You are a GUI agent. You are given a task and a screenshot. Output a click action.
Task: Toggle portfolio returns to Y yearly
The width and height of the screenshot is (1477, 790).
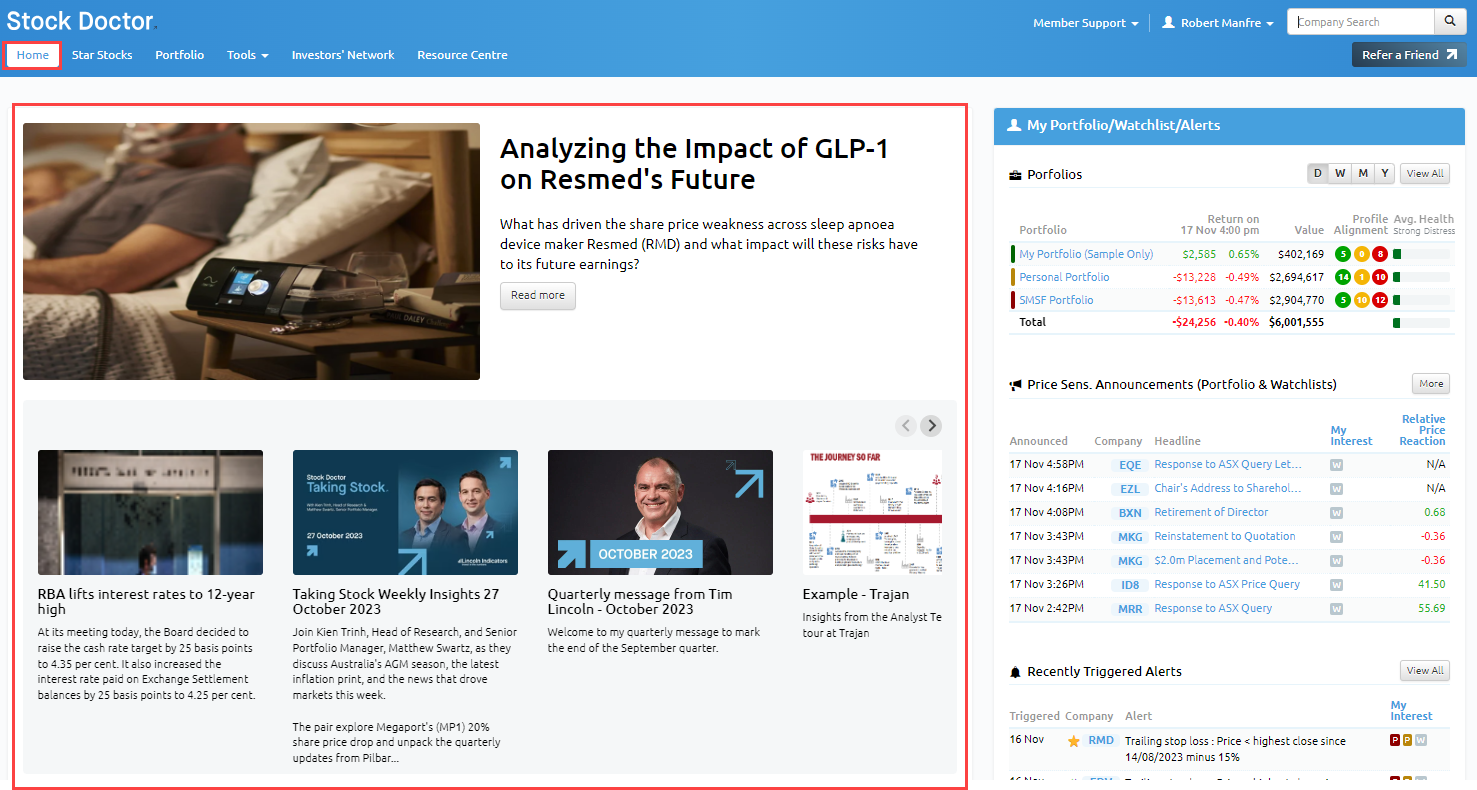[1384, 173]
